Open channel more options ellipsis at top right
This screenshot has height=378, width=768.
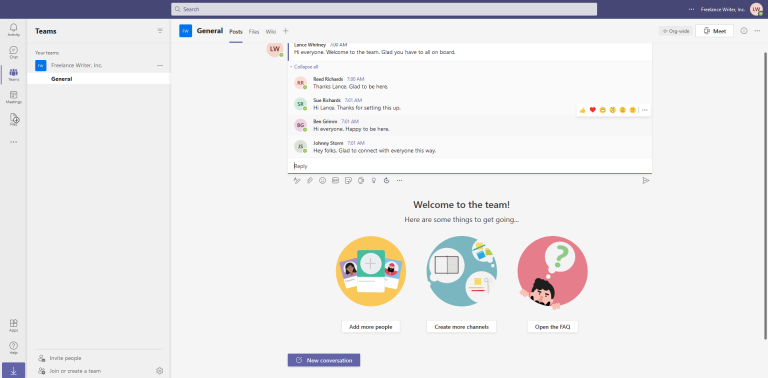click(x=757, y=31)
